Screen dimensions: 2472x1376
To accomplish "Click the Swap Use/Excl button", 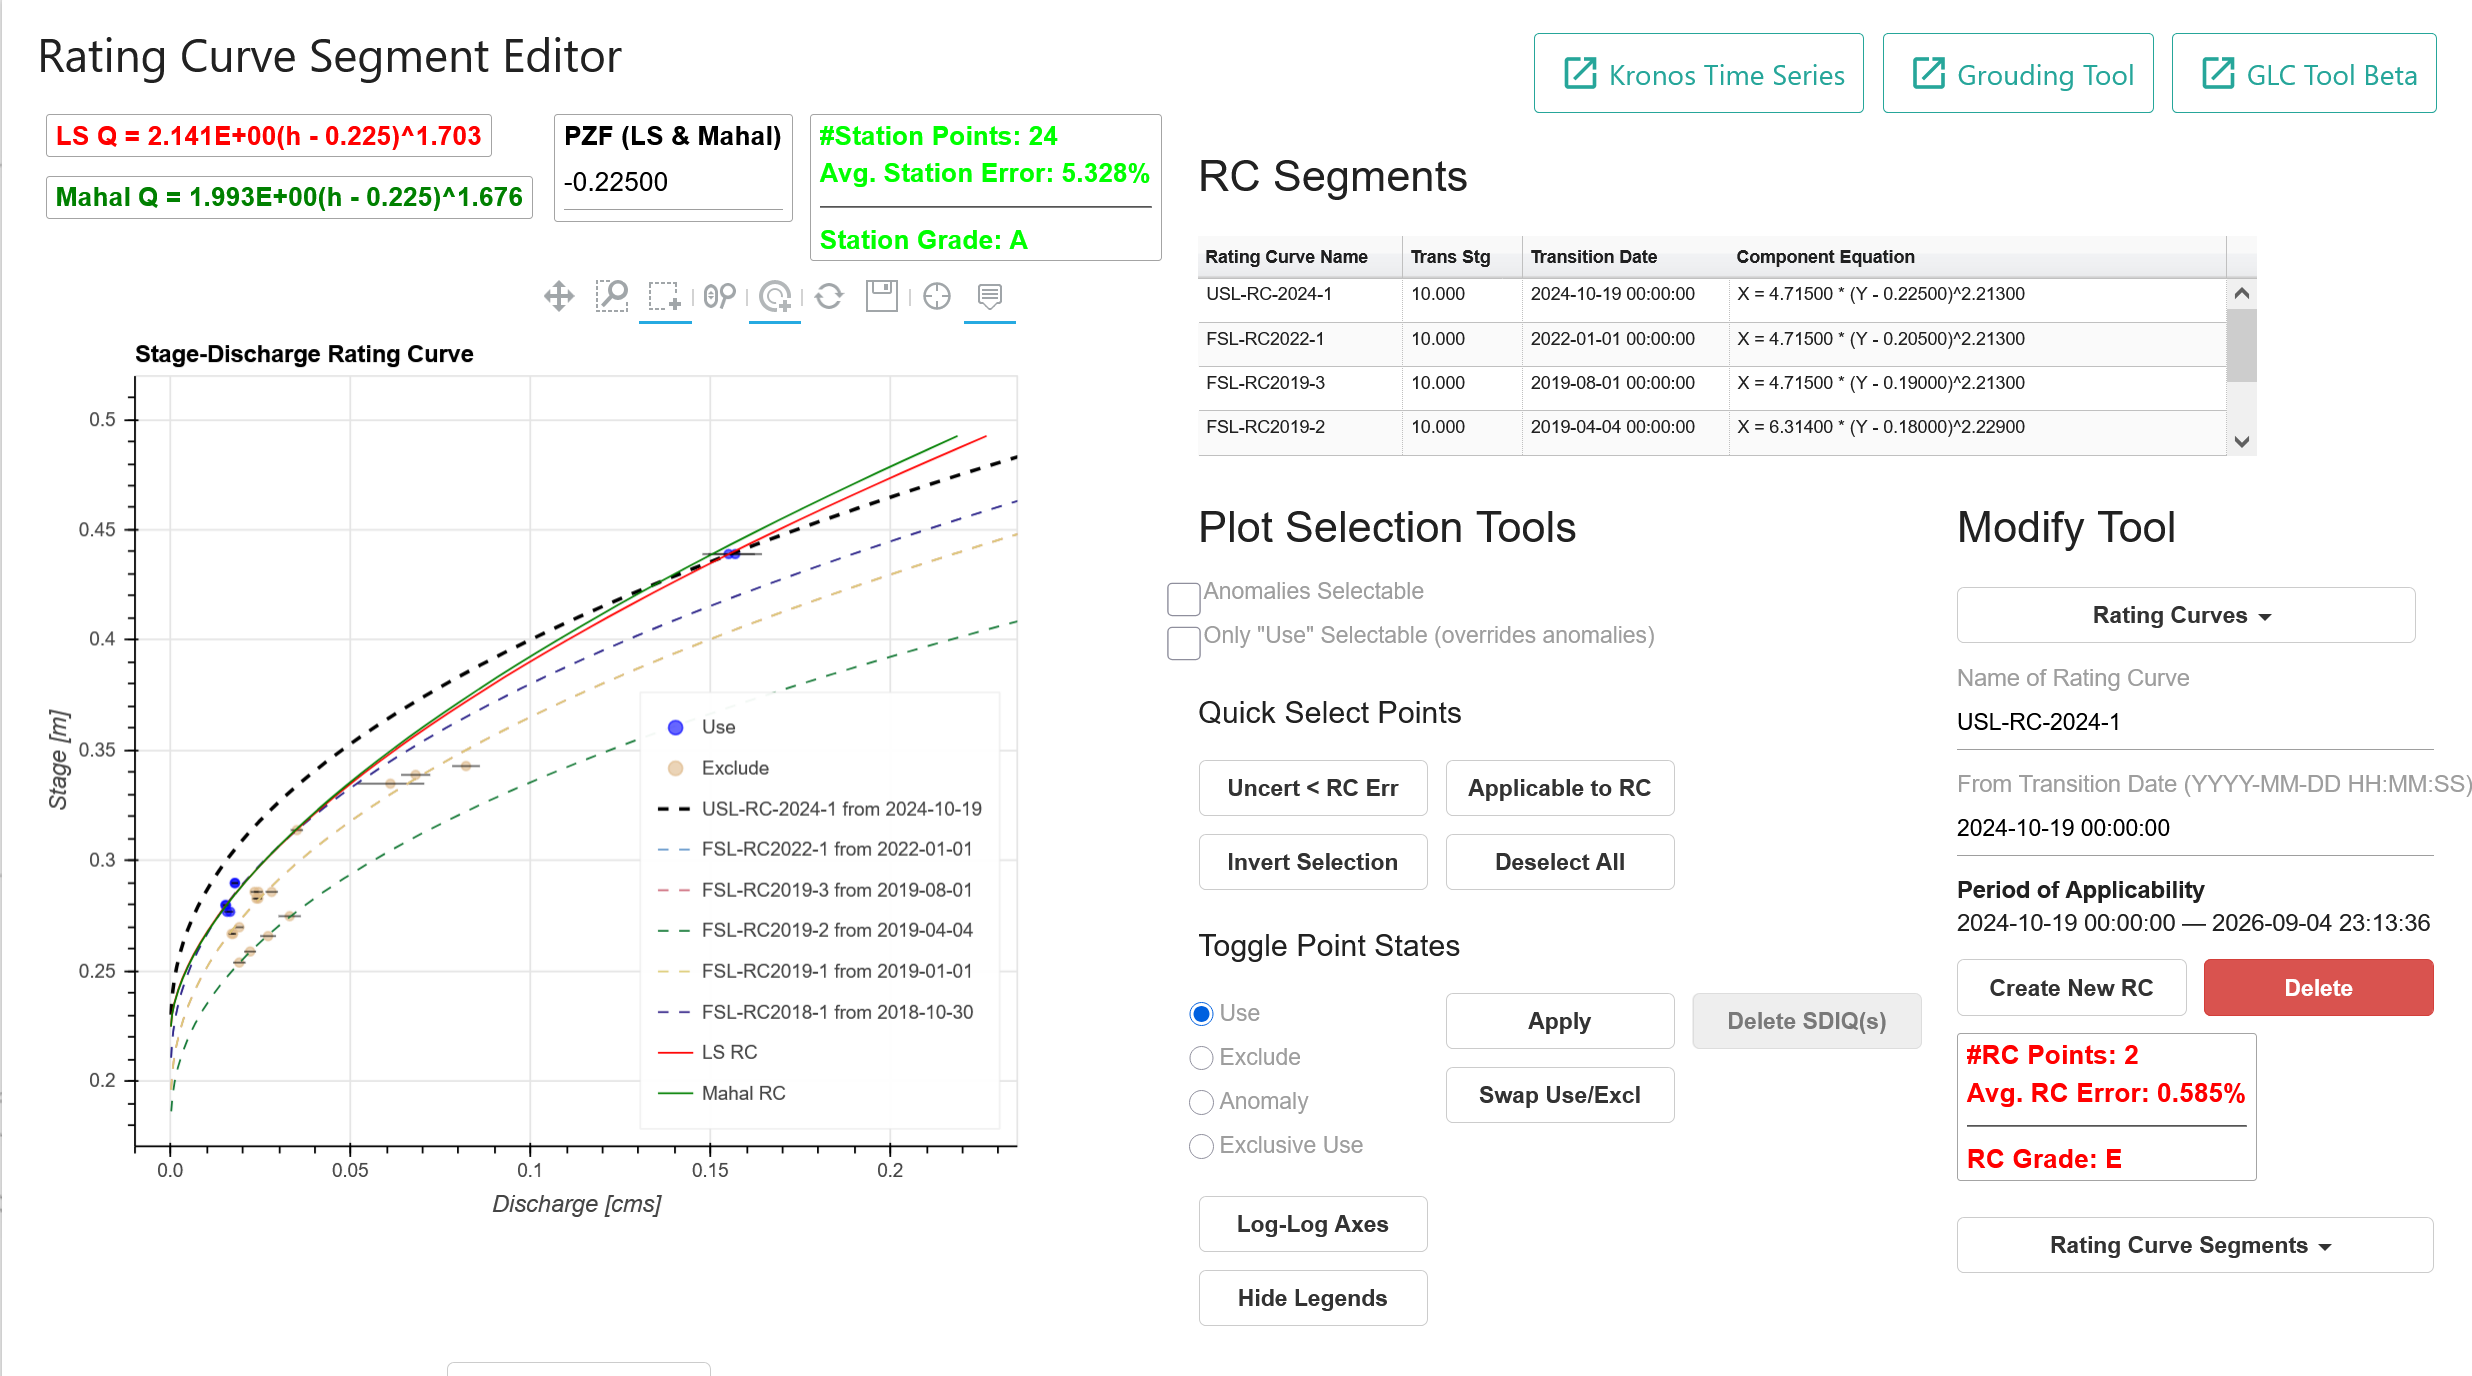I will (x=1559, y=1095).
